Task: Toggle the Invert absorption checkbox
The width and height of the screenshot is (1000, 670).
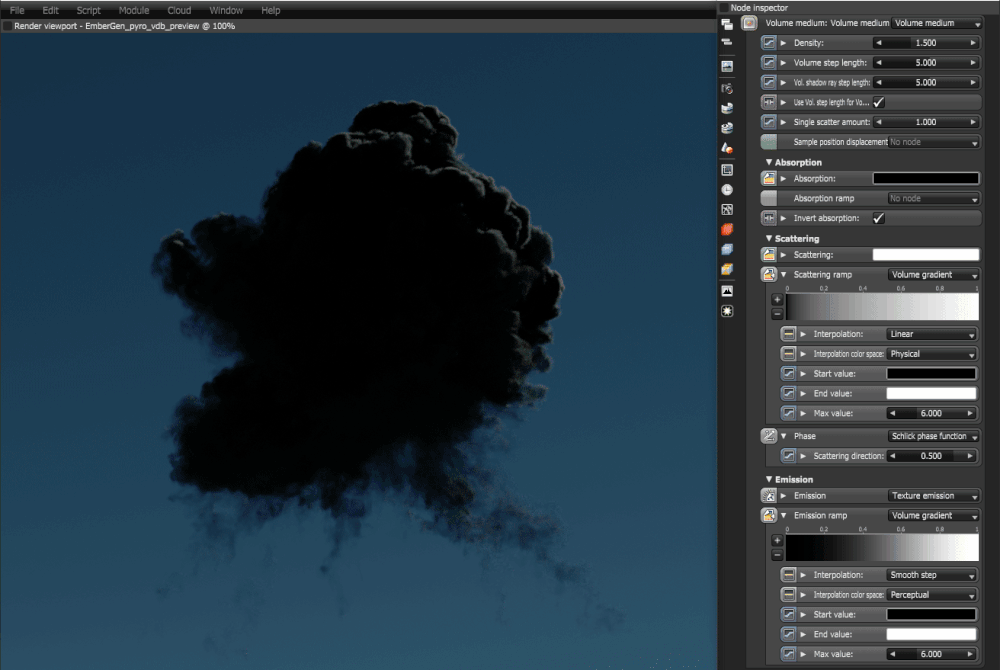Action: coord(878,218)
